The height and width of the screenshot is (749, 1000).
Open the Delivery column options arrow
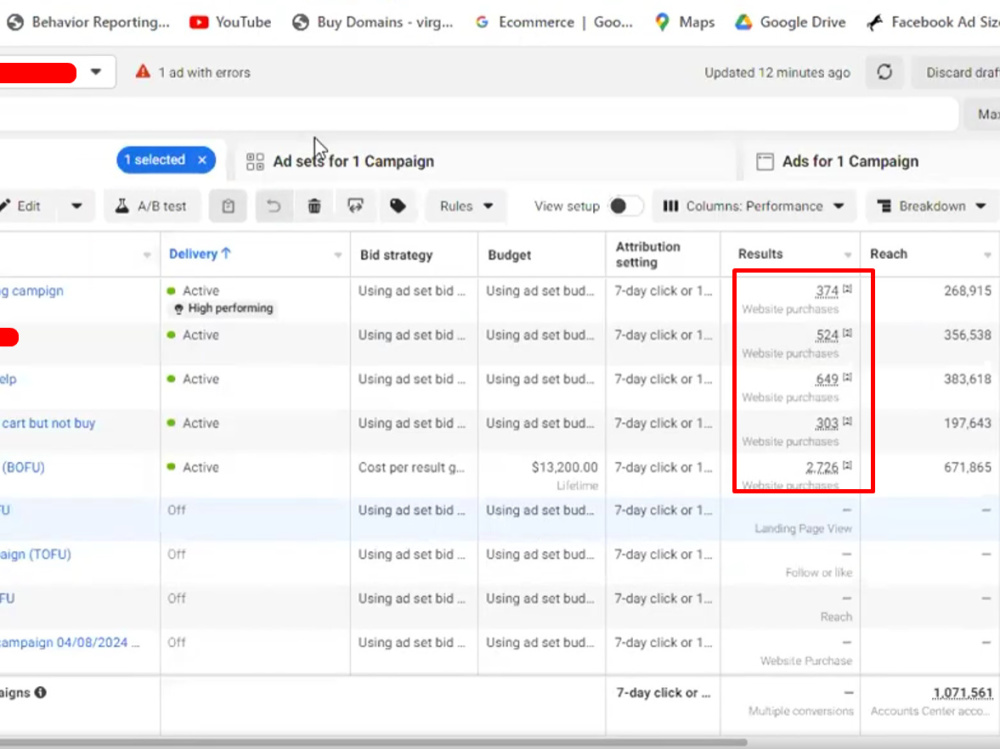pos(338,255)
